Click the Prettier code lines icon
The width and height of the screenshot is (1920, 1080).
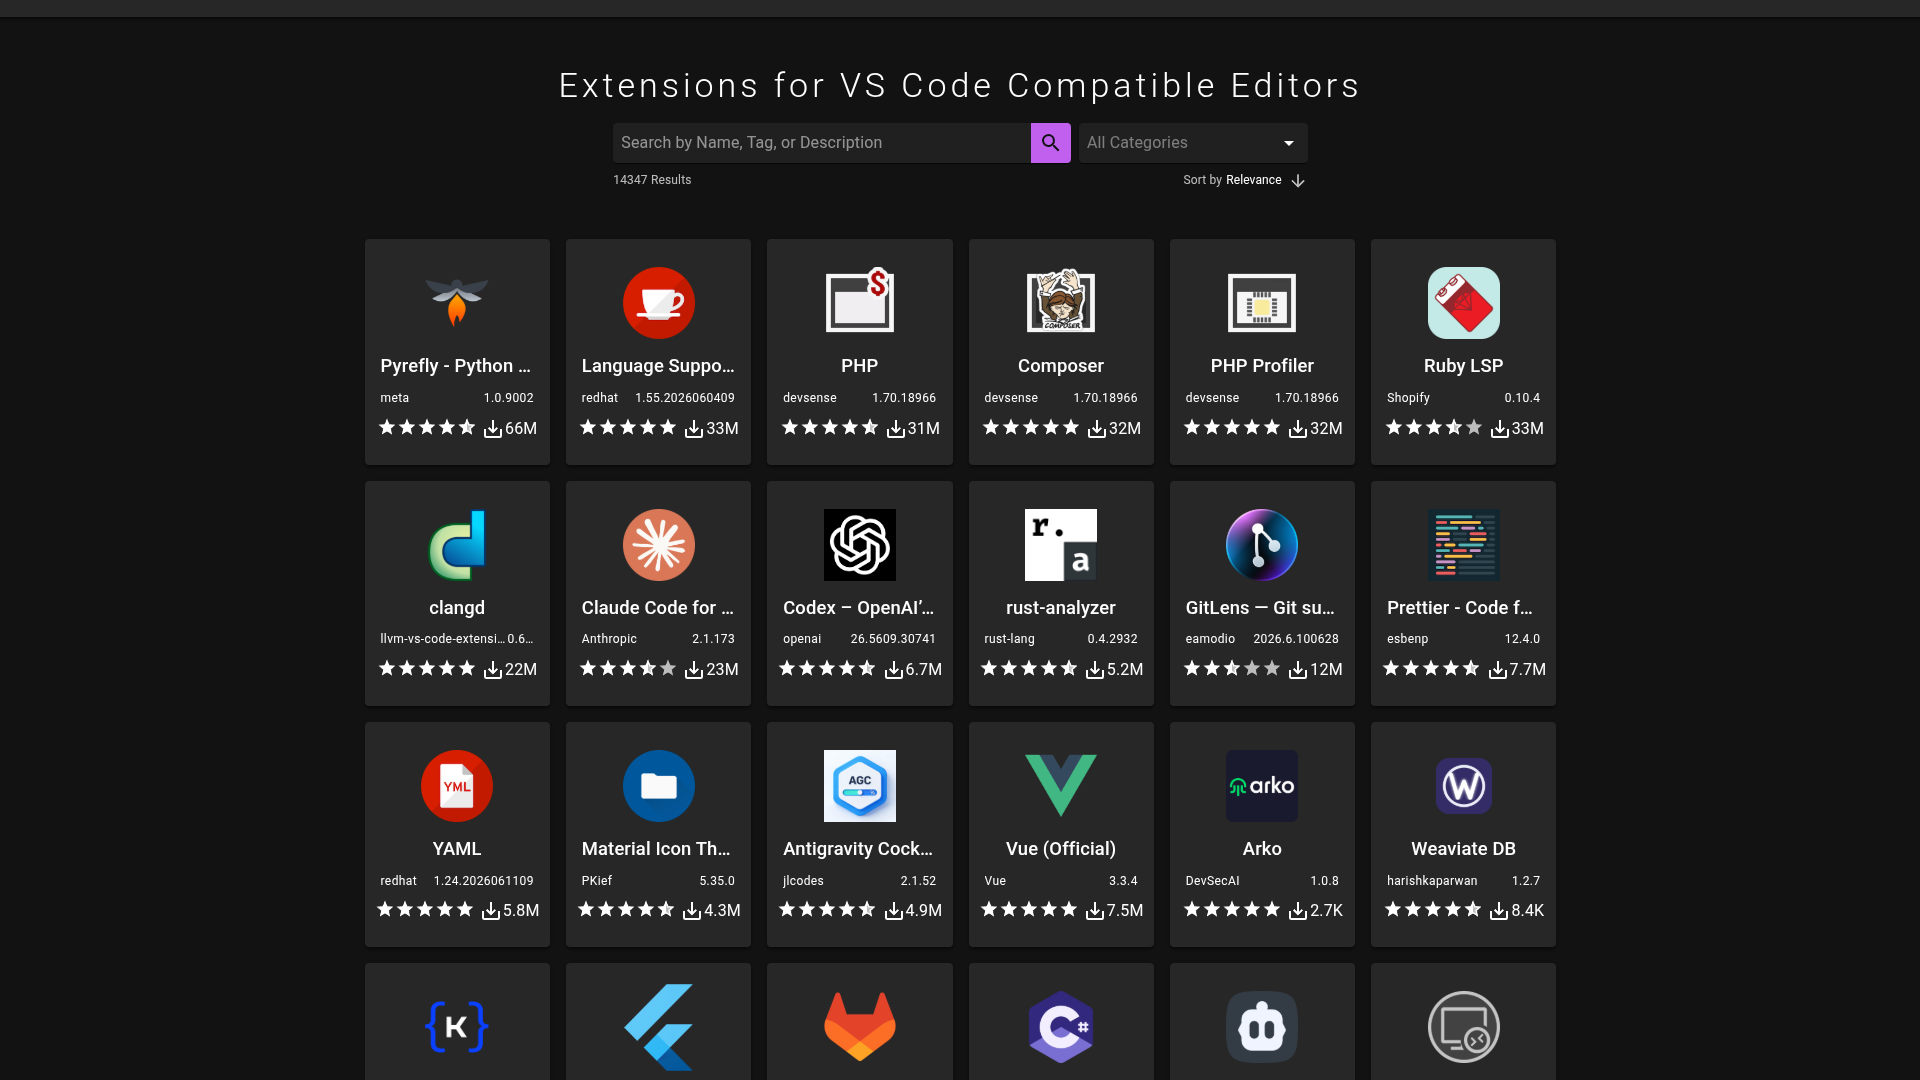click(x=1464, y=545)
